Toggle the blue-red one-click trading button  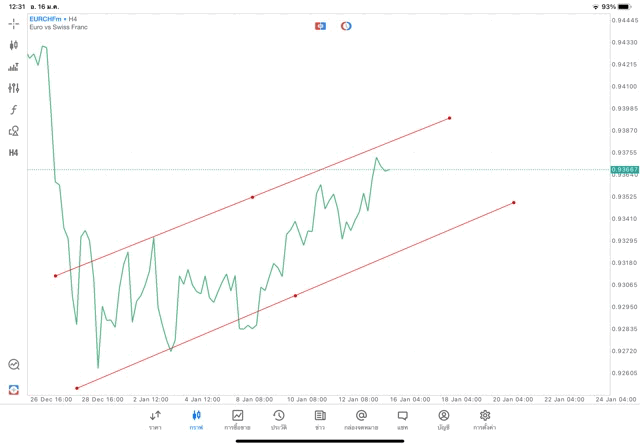[x=320, y=25]
